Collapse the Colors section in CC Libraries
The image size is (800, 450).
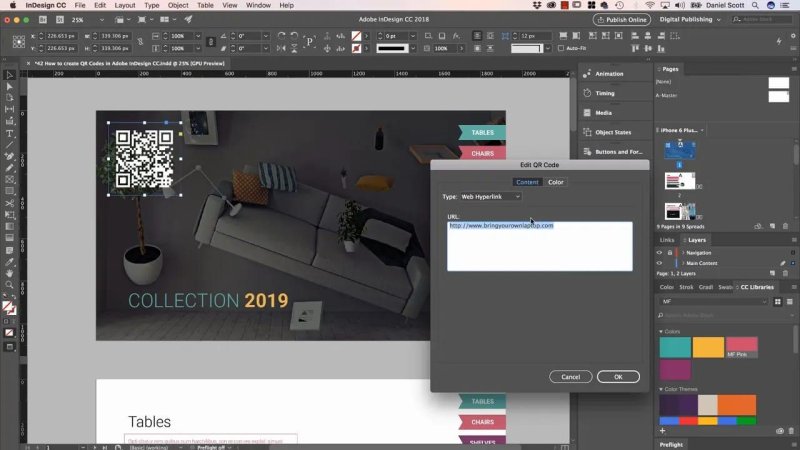coord(661,332)
